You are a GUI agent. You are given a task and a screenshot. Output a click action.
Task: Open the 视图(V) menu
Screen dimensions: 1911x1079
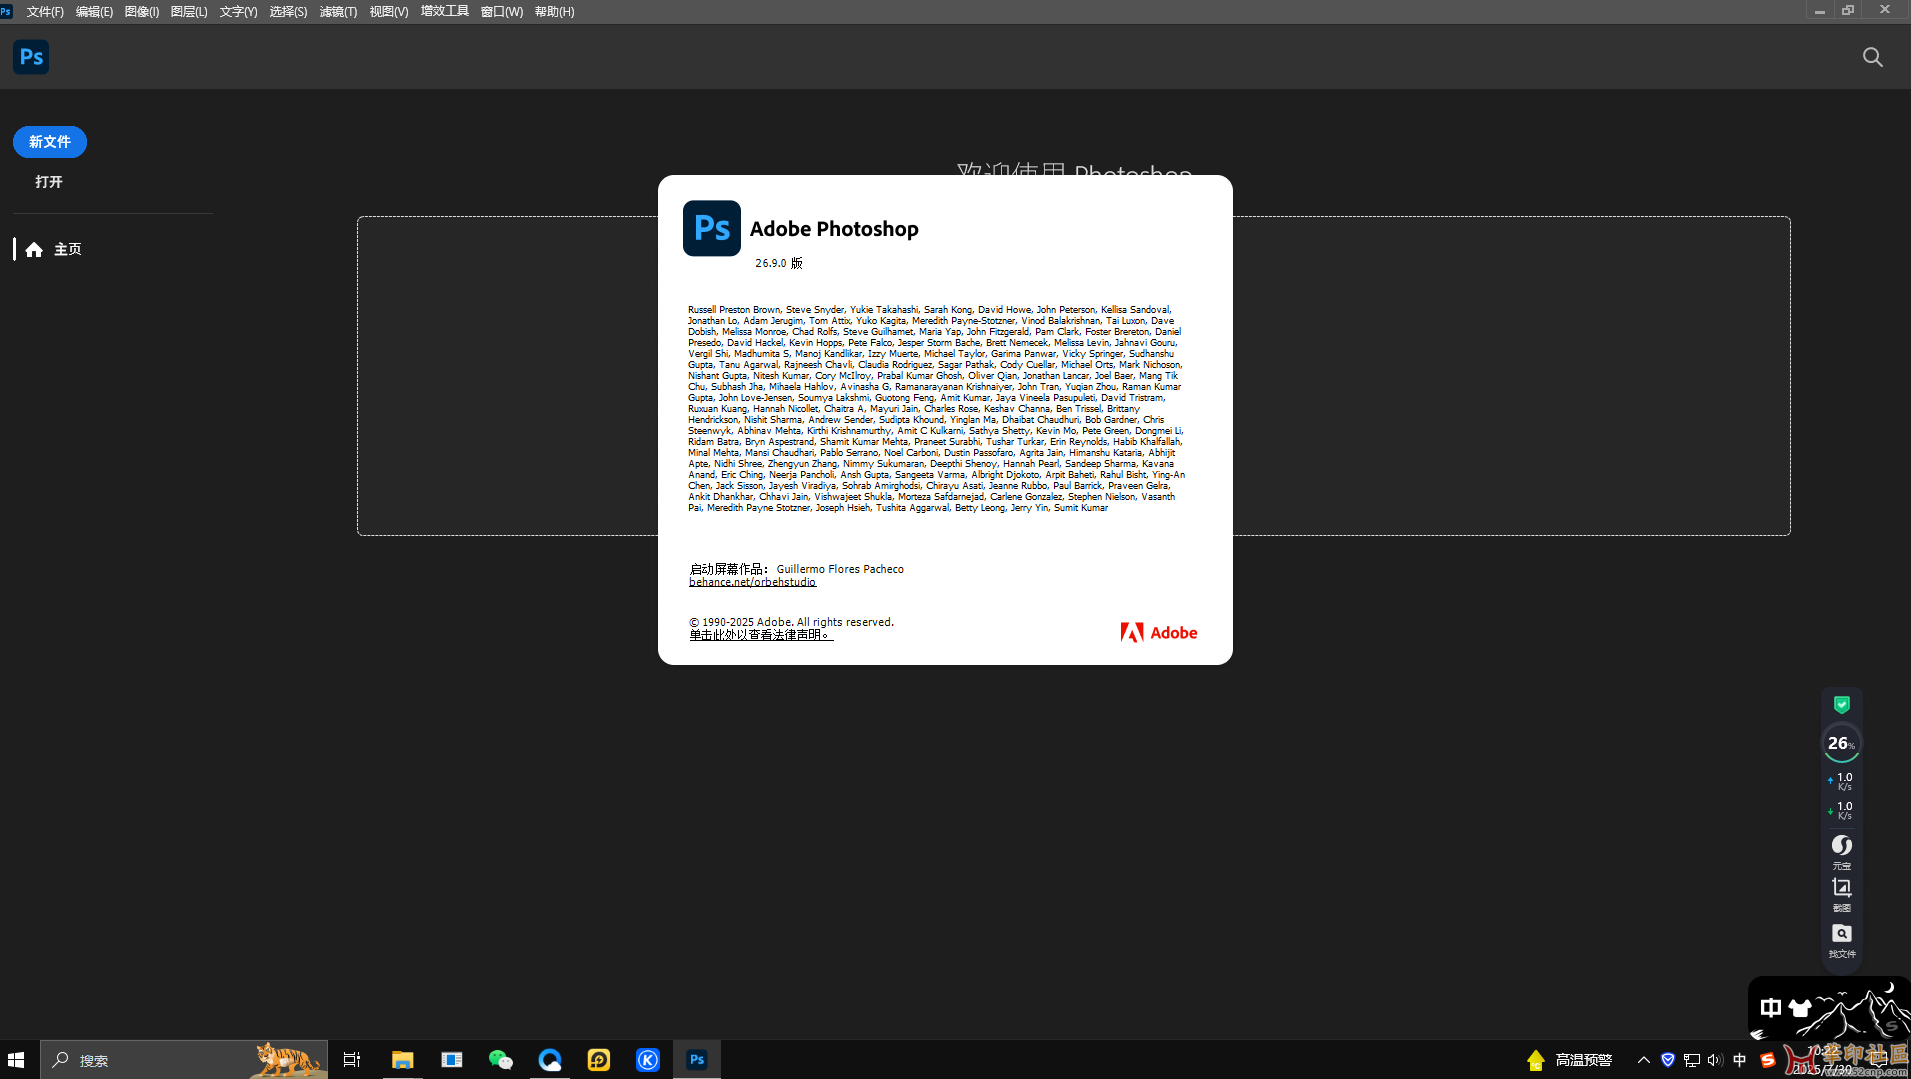click(388, 12)
